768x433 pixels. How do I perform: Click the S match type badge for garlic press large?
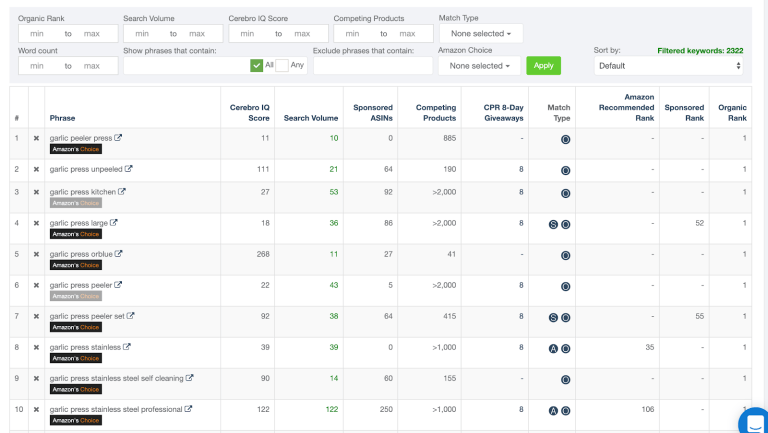click(x=553, y=224)
